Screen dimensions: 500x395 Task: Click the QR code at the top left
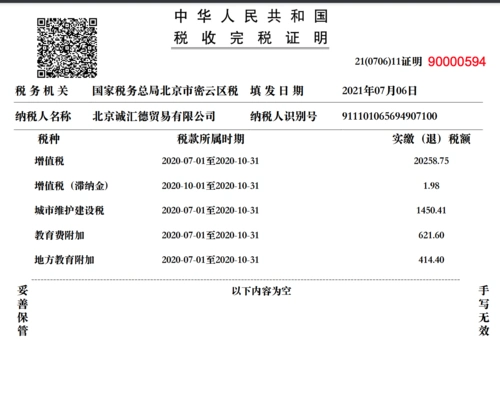pos(67,48)
